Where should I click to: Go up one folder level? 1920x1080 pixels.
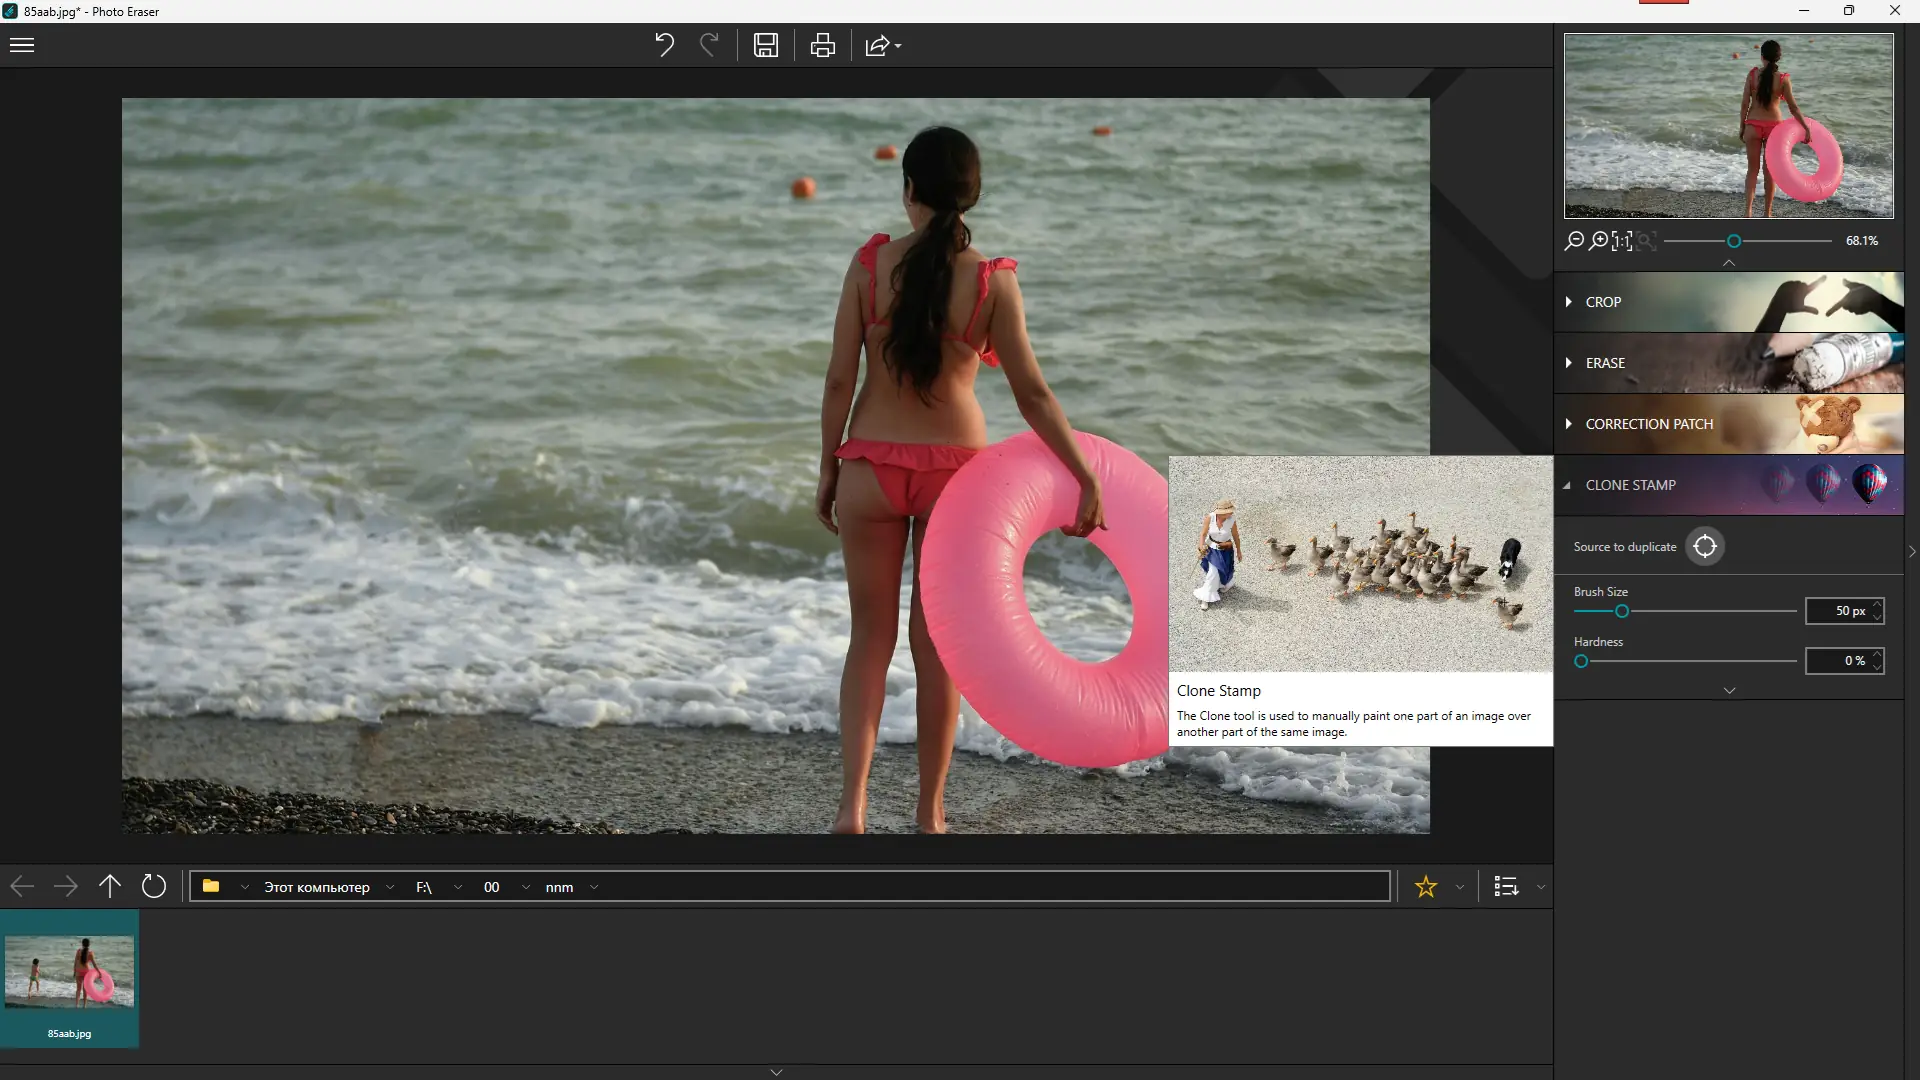point(110,886)
